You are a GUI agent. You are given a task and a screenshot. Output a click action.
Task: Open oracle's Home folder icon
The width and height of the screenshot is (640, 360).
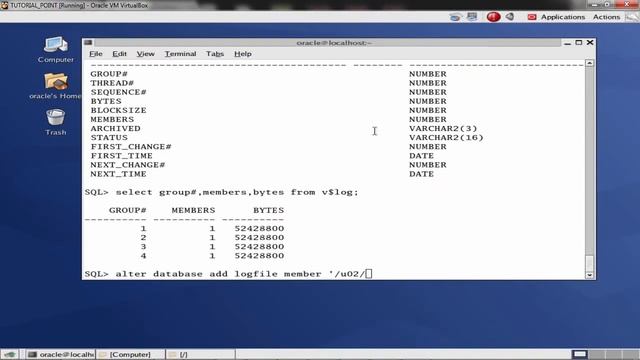pos(56,86)
